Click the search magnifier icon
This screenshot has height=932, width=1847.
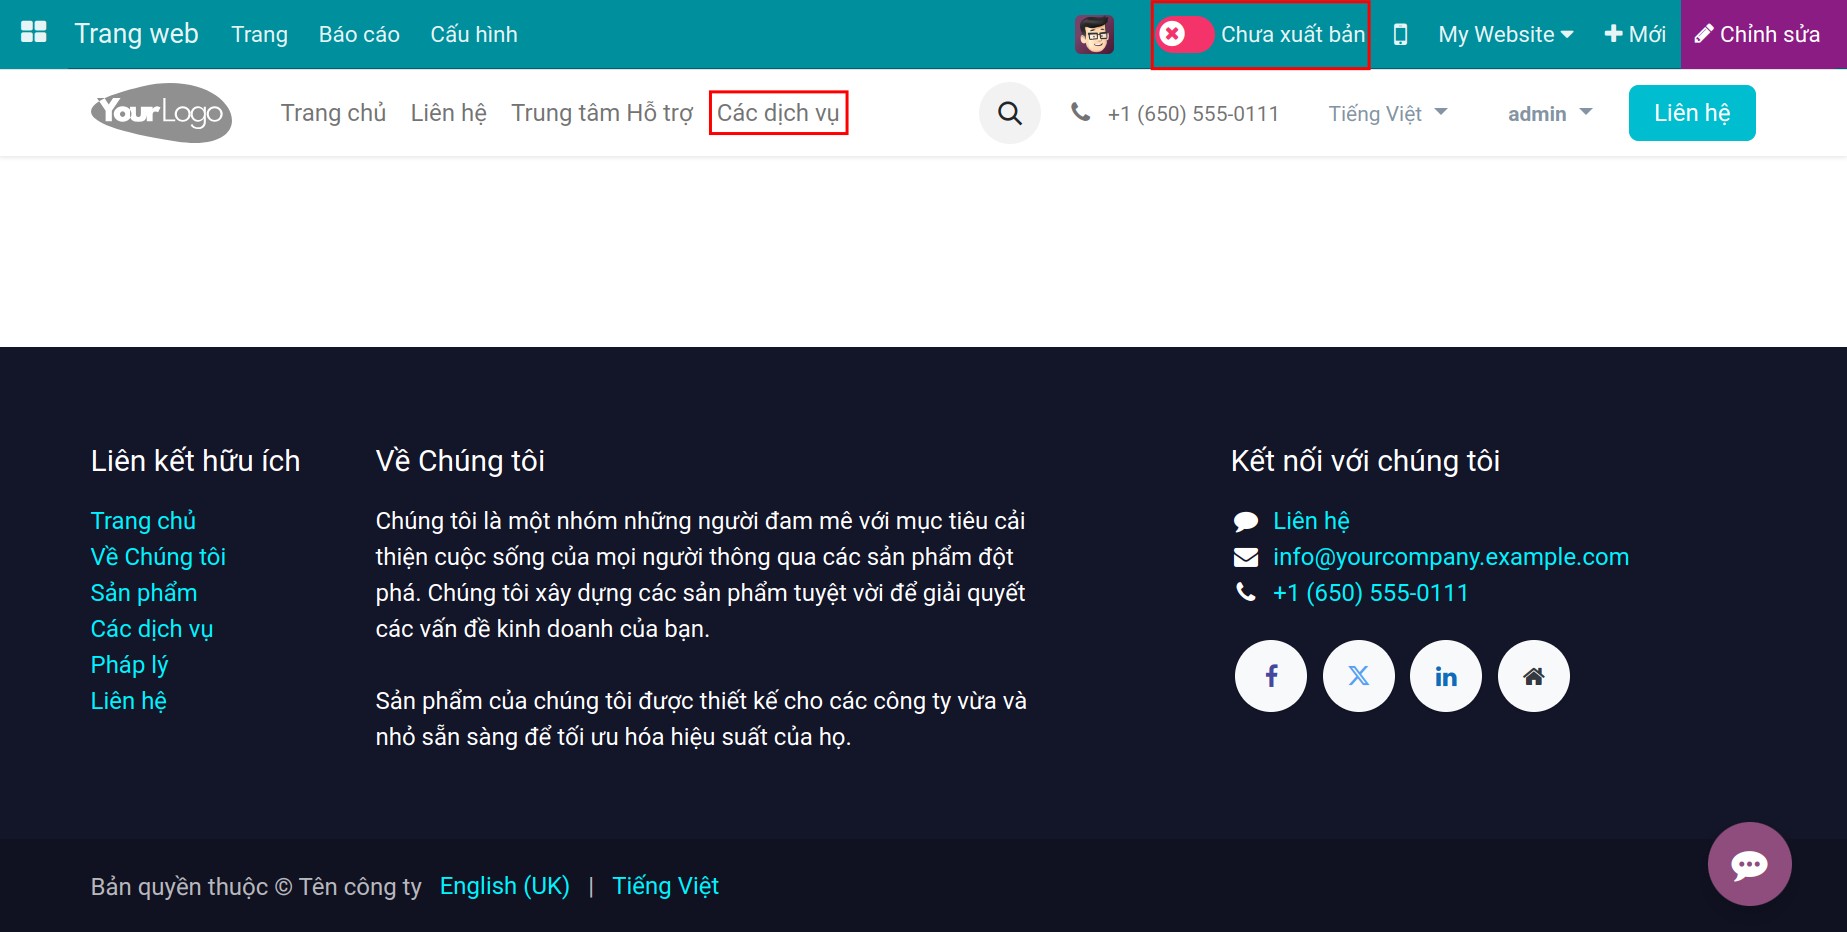1010,113
